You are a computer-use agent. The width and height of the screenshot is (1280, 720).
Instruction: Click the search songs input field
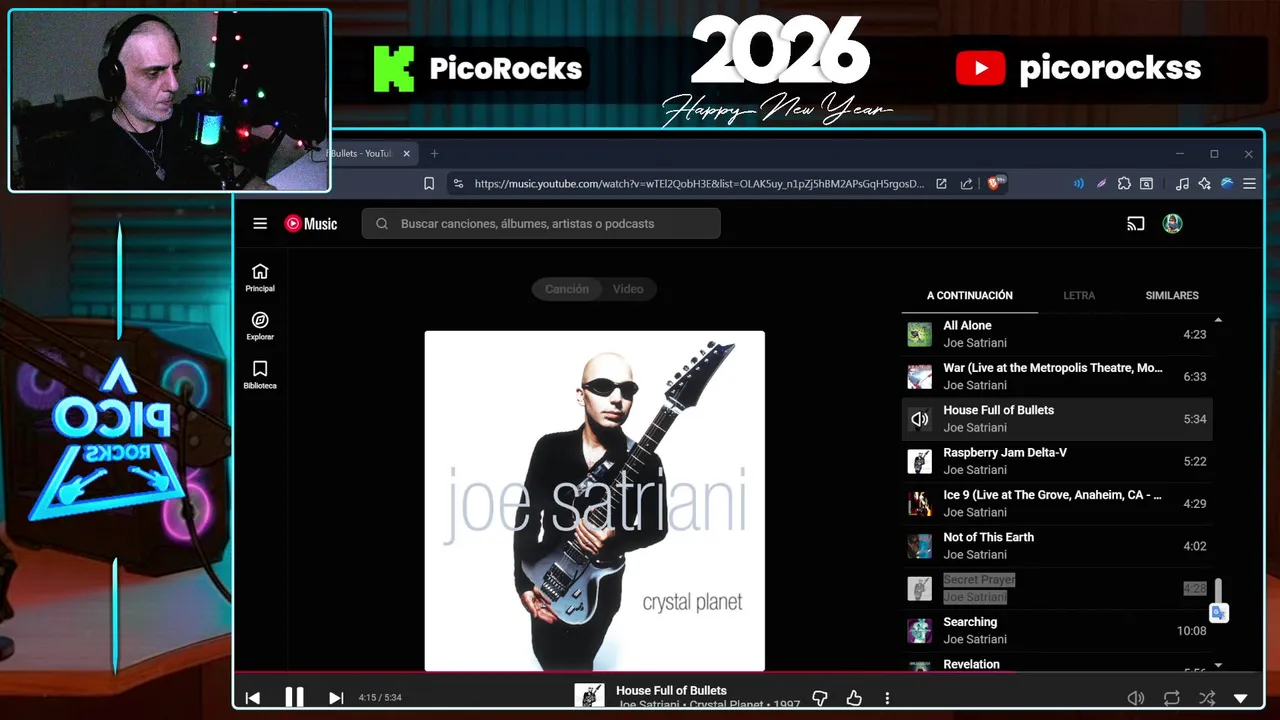[x=541, y=224]
